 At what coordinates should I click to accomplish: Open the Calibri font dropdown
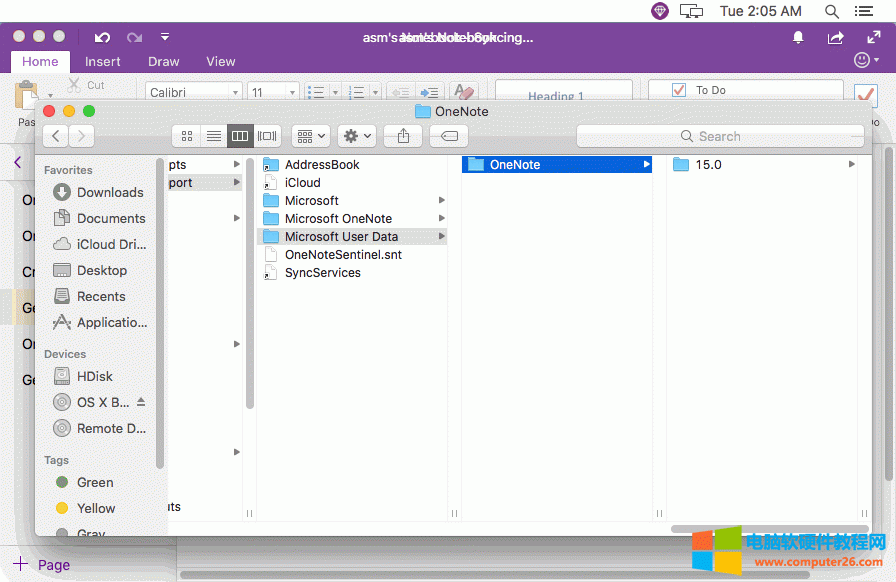pyautogui.click(x=193, y=91)
